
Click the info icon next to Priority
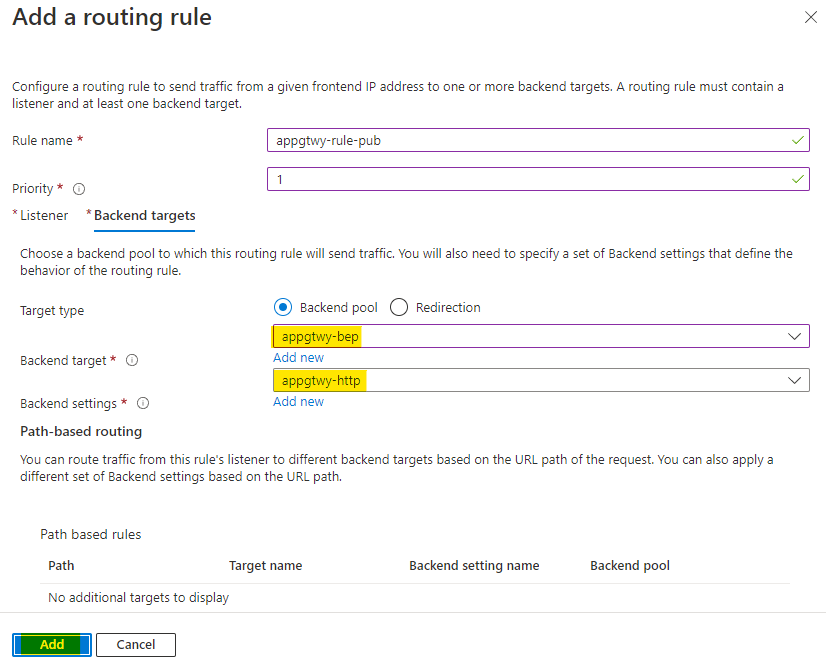point(79,189)
